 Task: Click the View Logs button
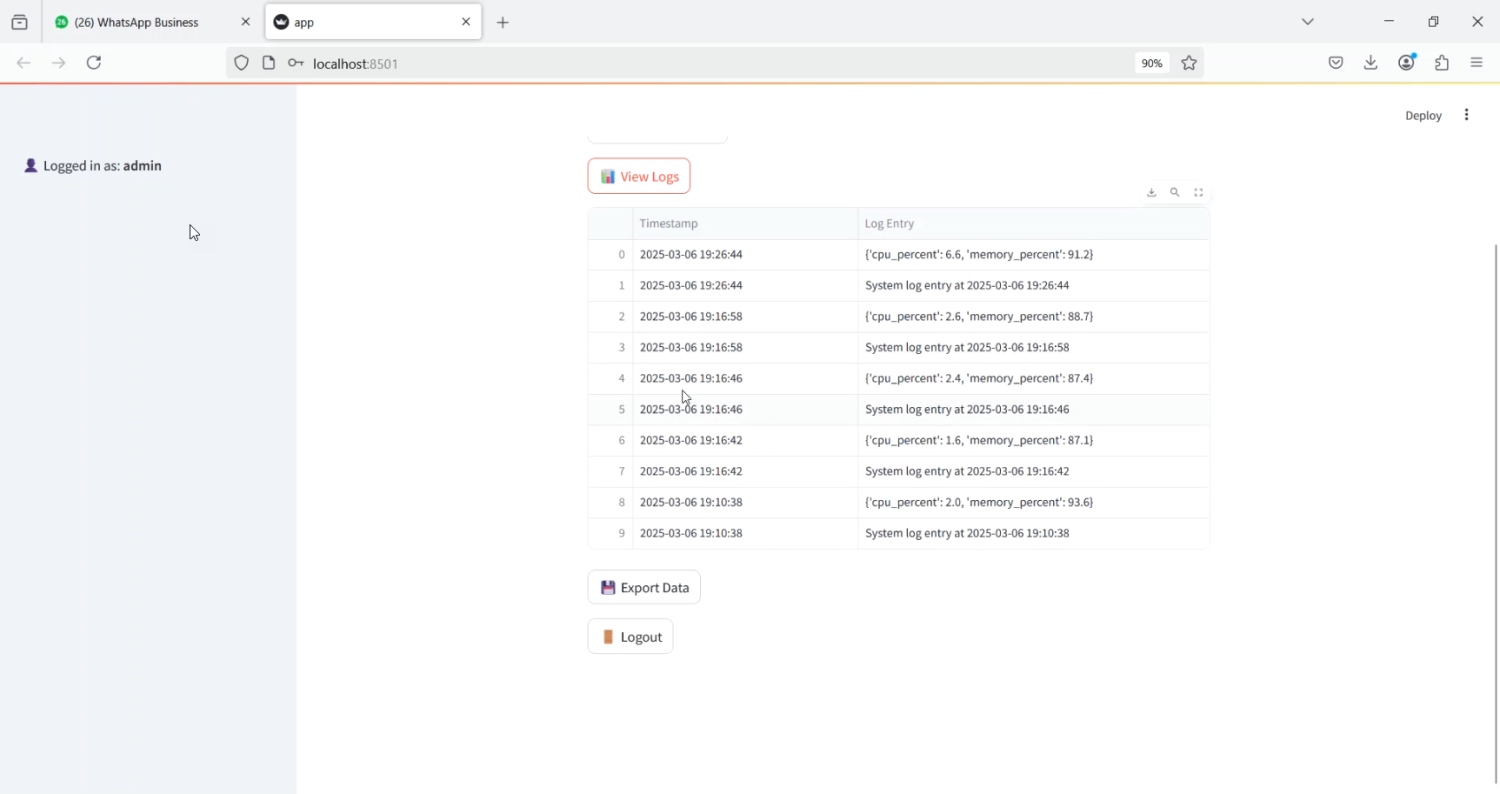click(639, 177)
